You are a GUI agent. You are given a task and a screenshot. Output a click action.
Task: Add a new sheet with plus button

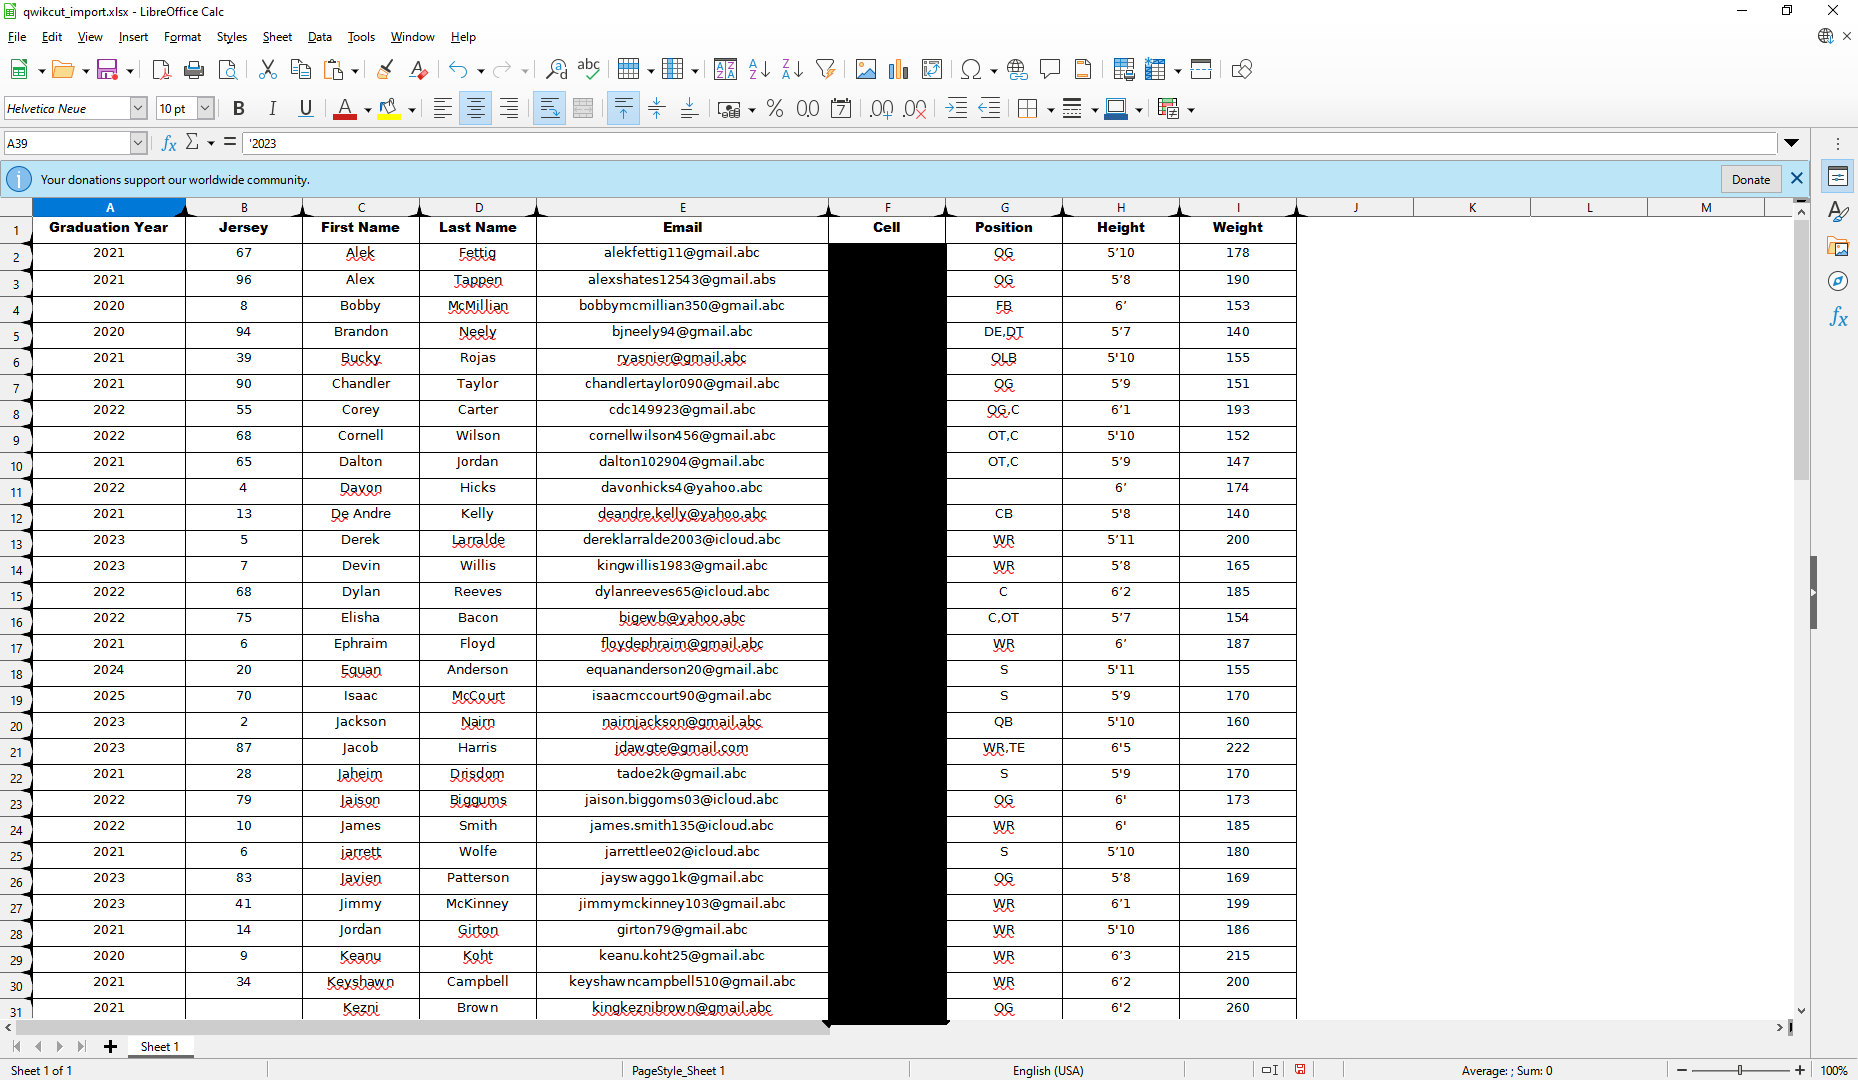pyautogui.click(x=110, y=1046)
